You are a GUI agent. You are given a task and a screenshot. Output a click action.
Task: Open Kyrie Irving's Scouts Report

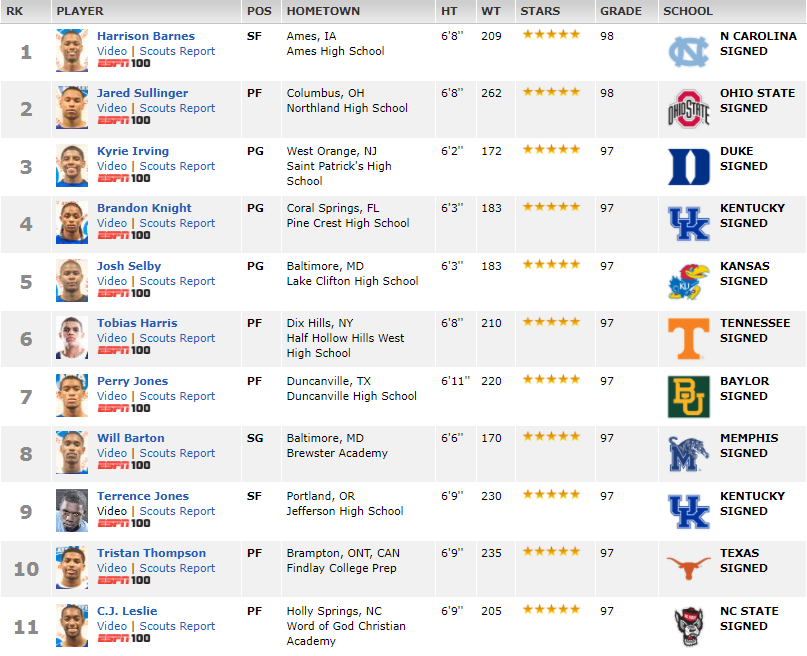coord(177,166)
